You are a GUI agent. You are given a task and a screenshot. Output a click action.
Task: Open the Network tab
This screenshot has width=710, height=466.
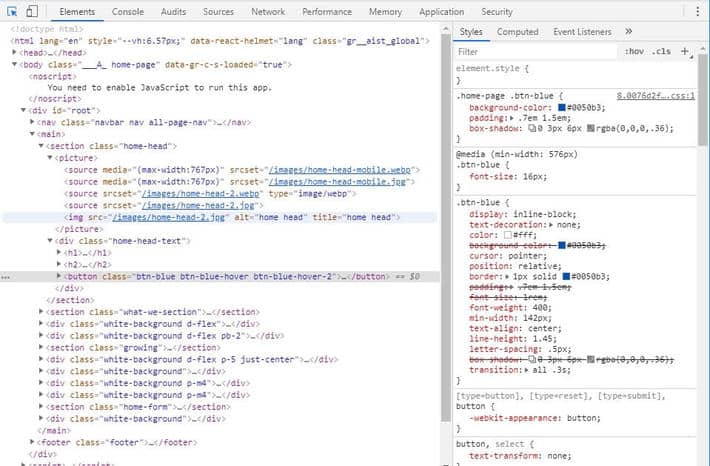point(268,12)
